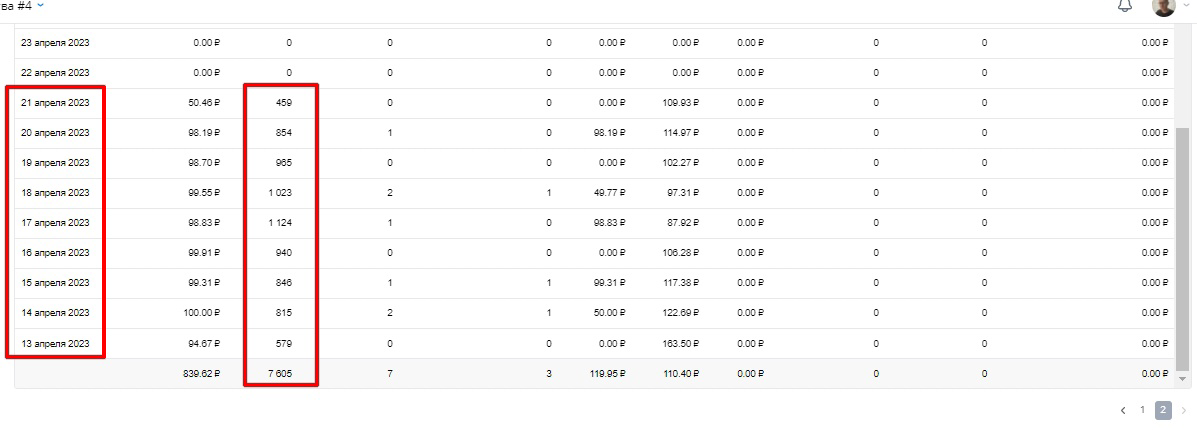
Task: Select page 2 in pagination
Action: tap(1163, 410)
